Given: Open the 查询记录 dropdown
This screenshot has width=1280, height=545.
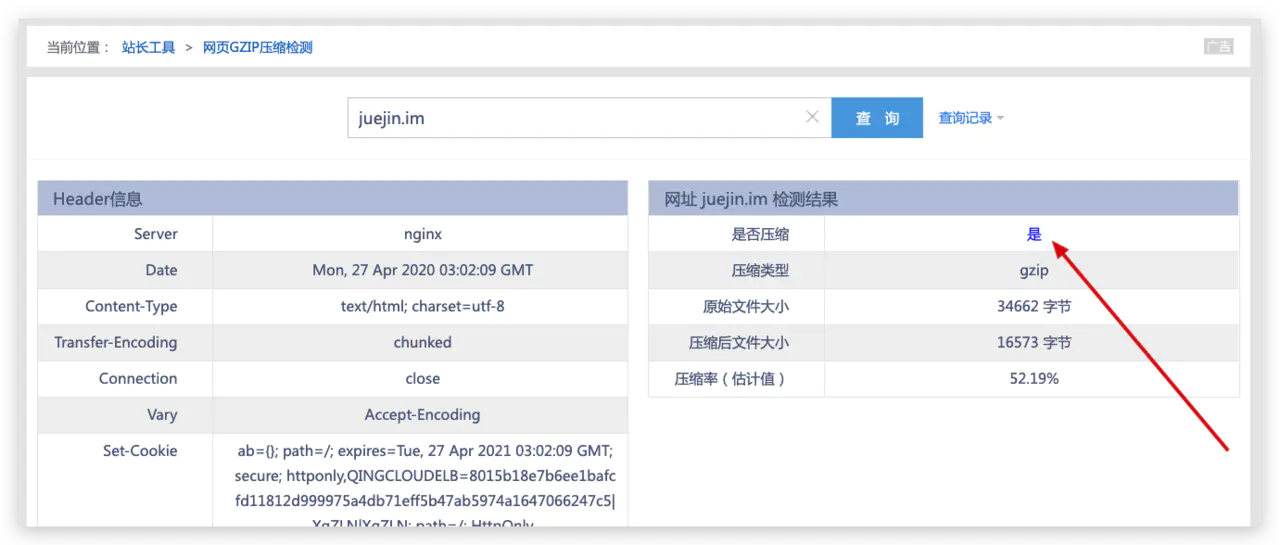Looking at the screenshot, I should click(970, 118).
